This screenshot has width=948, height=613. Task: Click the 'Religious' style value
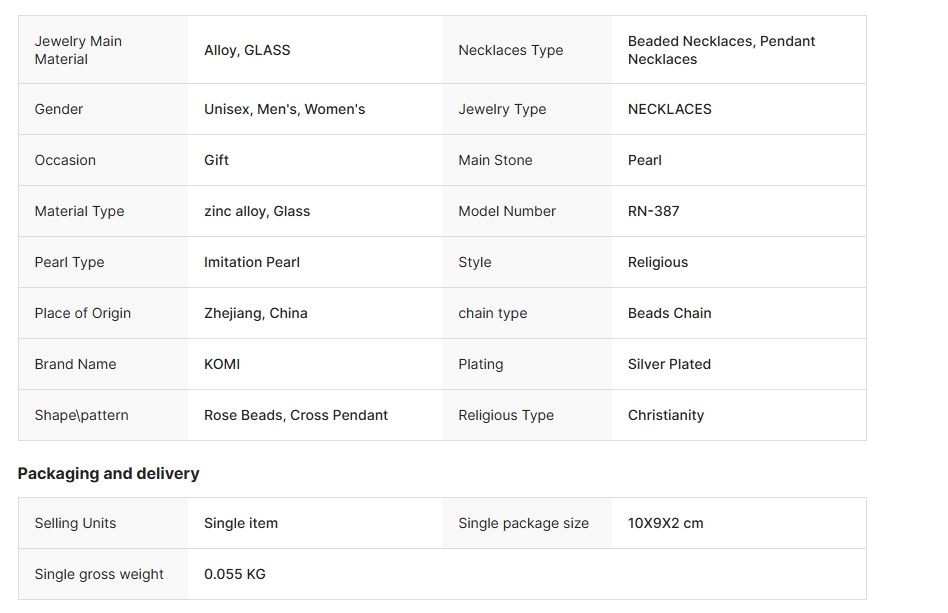pos(657,262)
